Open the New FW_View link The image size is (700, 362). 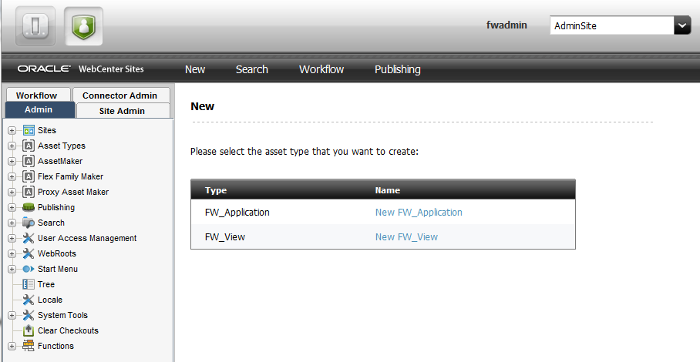[406, 237]
